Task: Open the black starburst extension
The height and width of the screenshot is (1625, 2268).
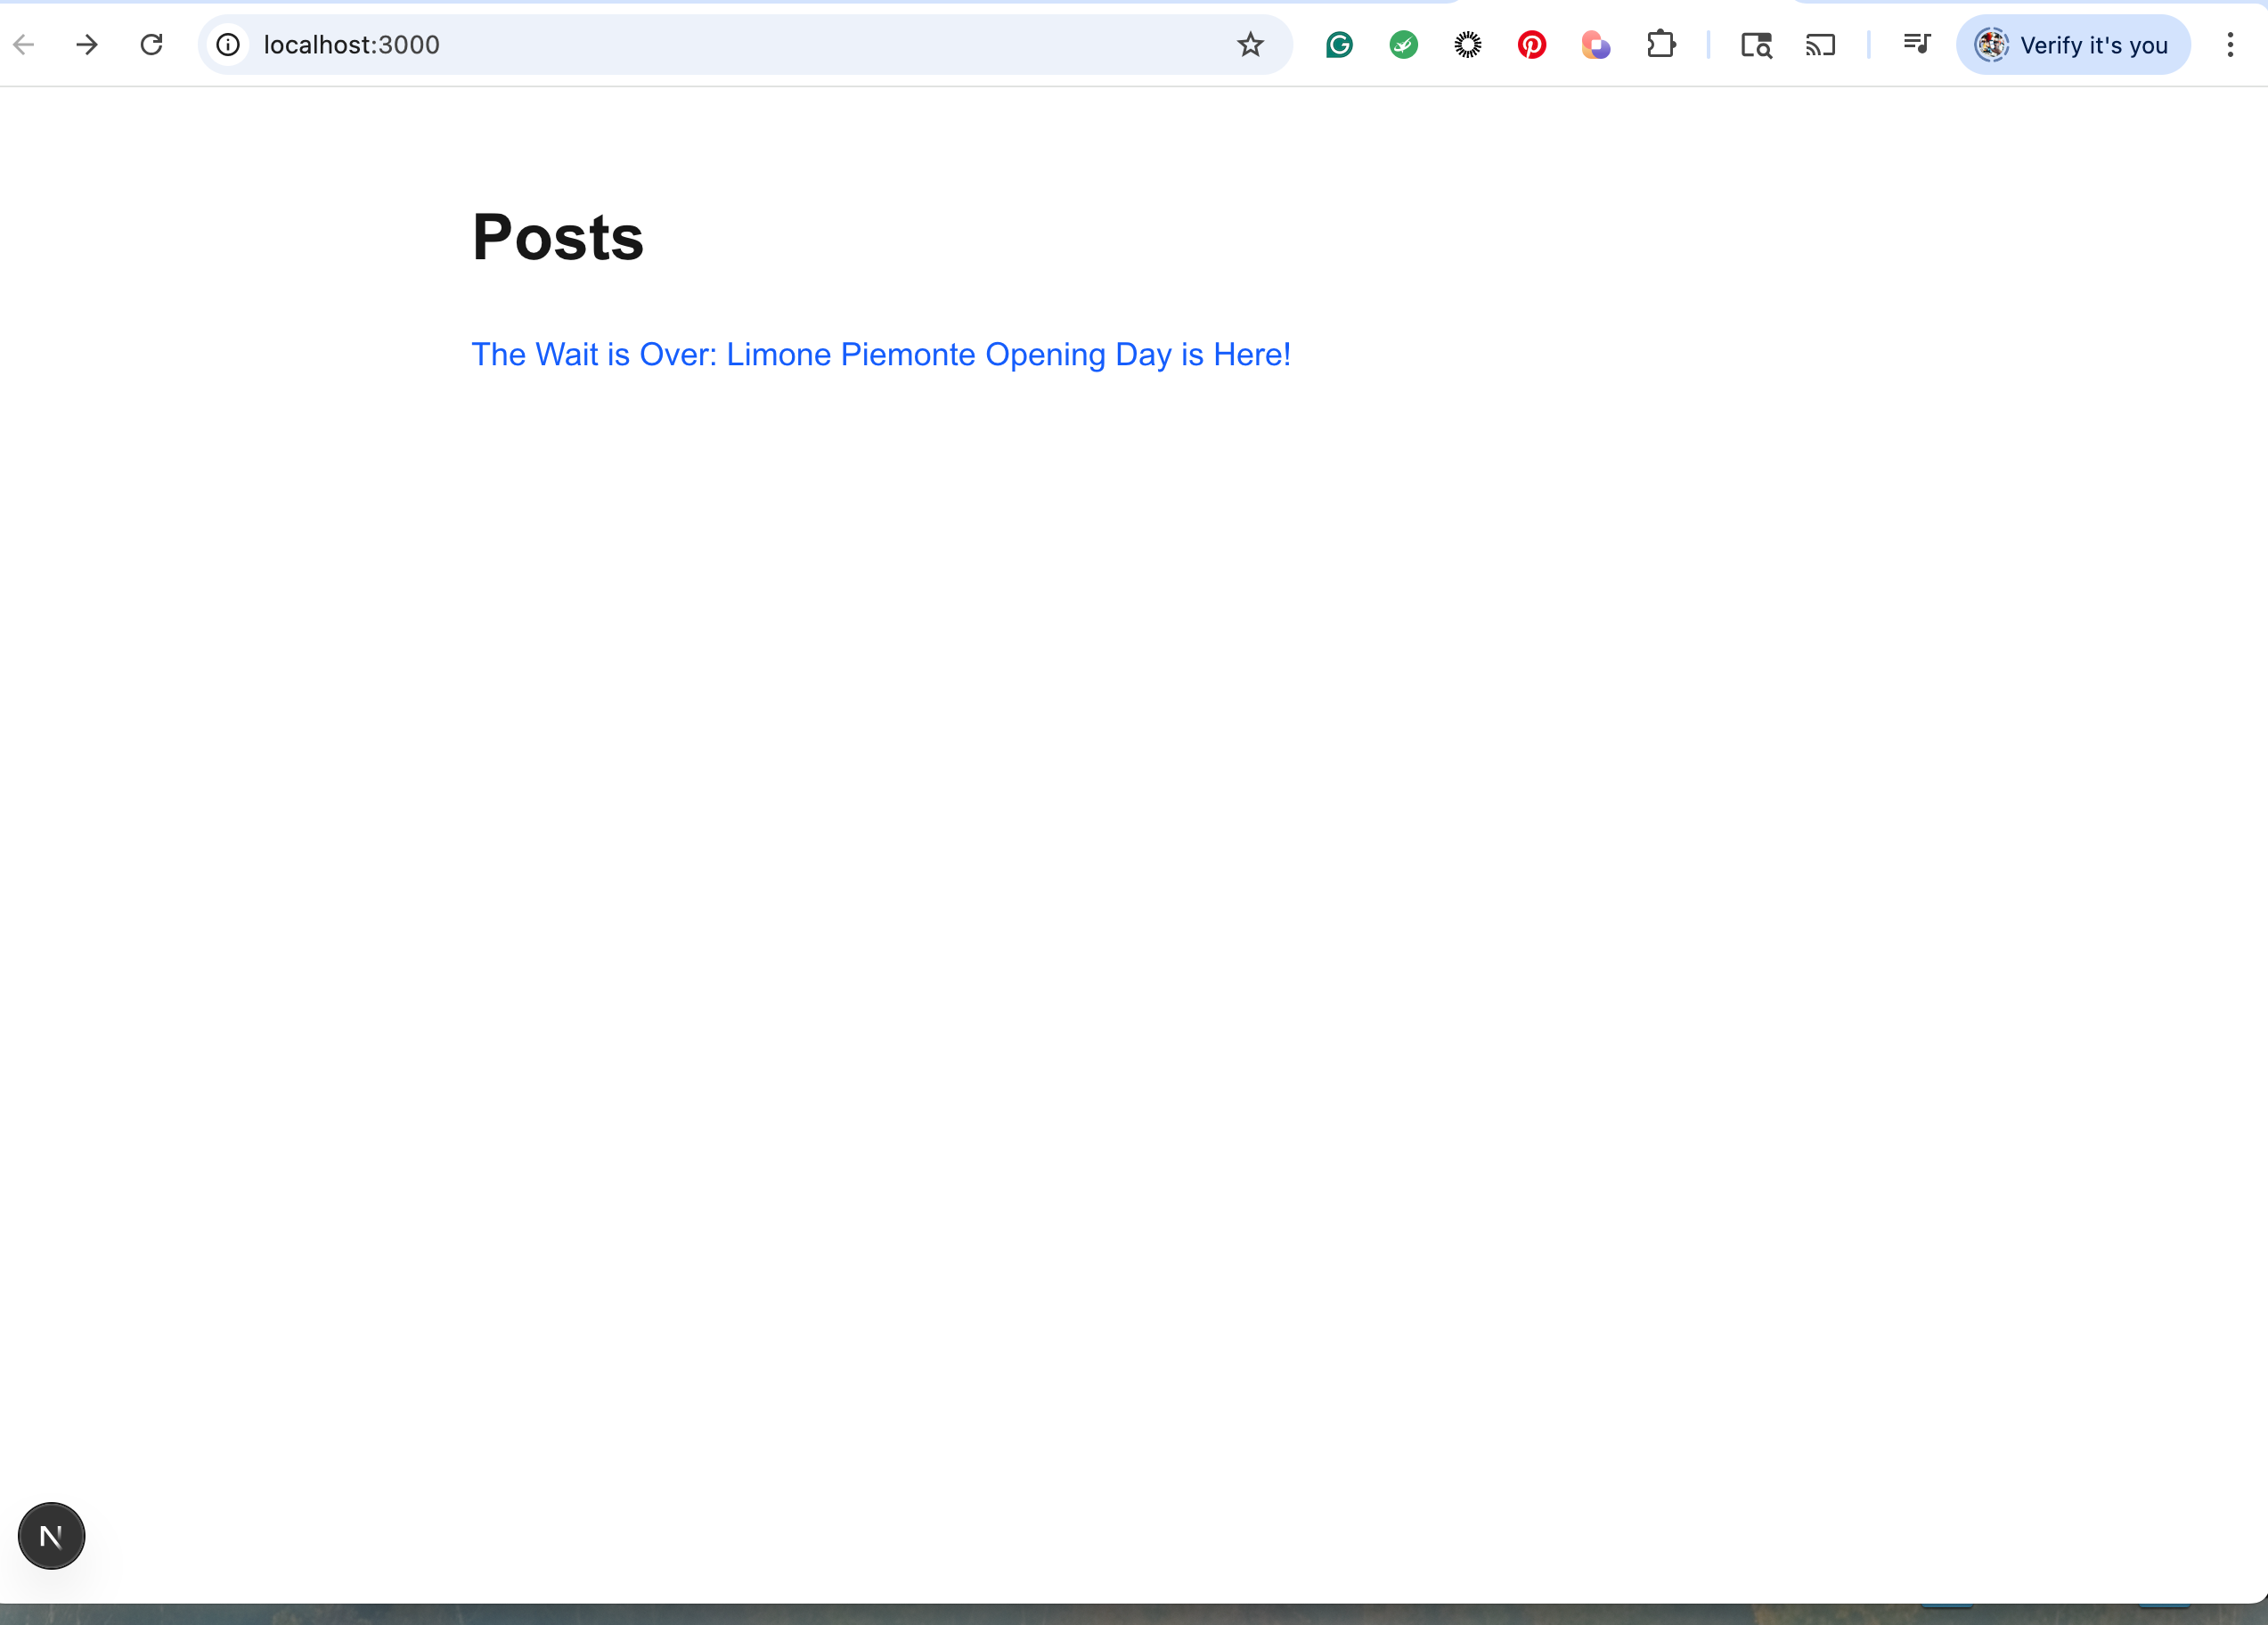Action: (x=1467, y=44)
